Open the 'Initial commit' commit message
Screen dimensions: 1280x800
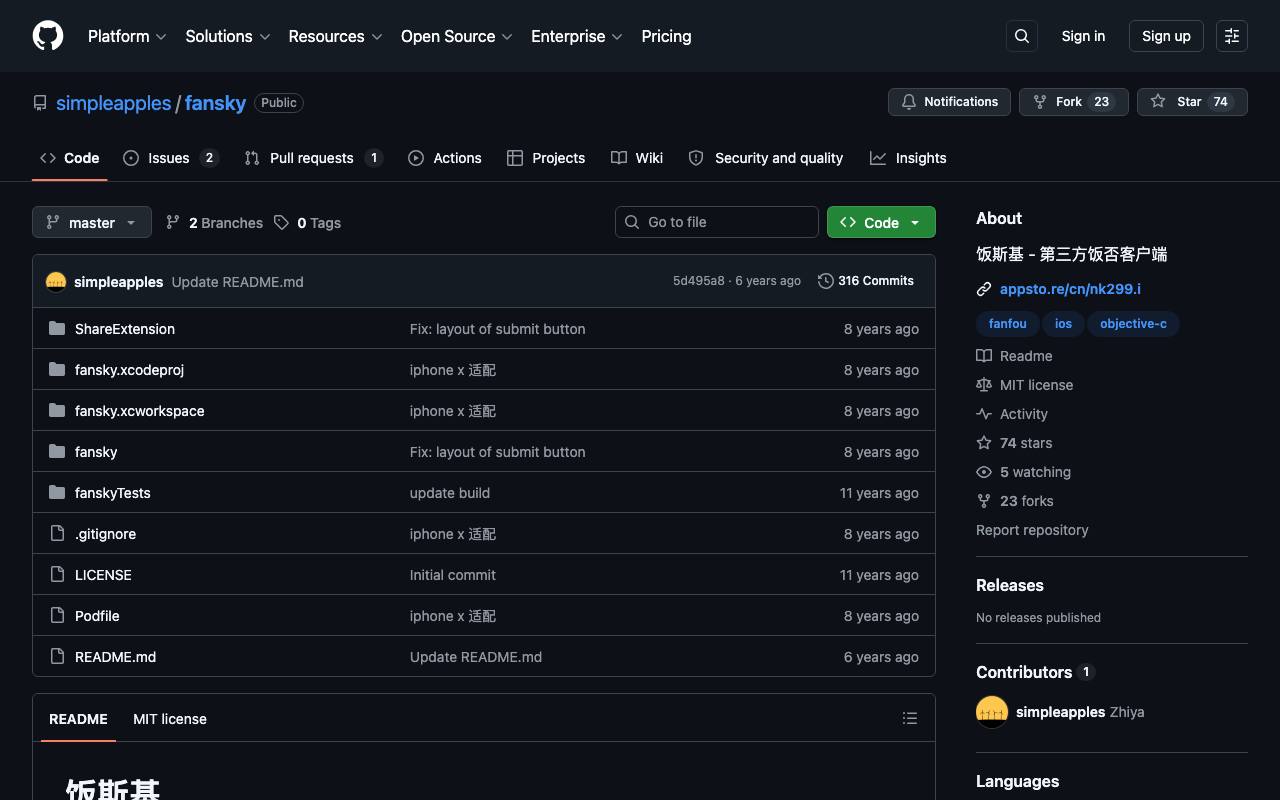pos(453,575)
